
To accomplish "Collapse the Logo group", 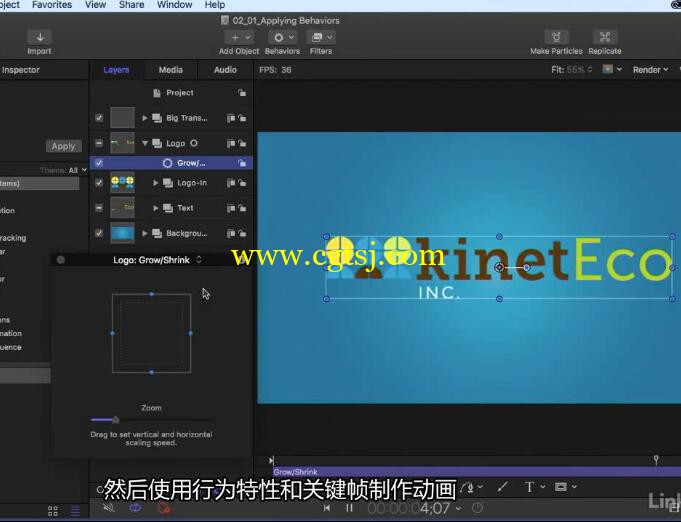I will click(x=145, y=143).
